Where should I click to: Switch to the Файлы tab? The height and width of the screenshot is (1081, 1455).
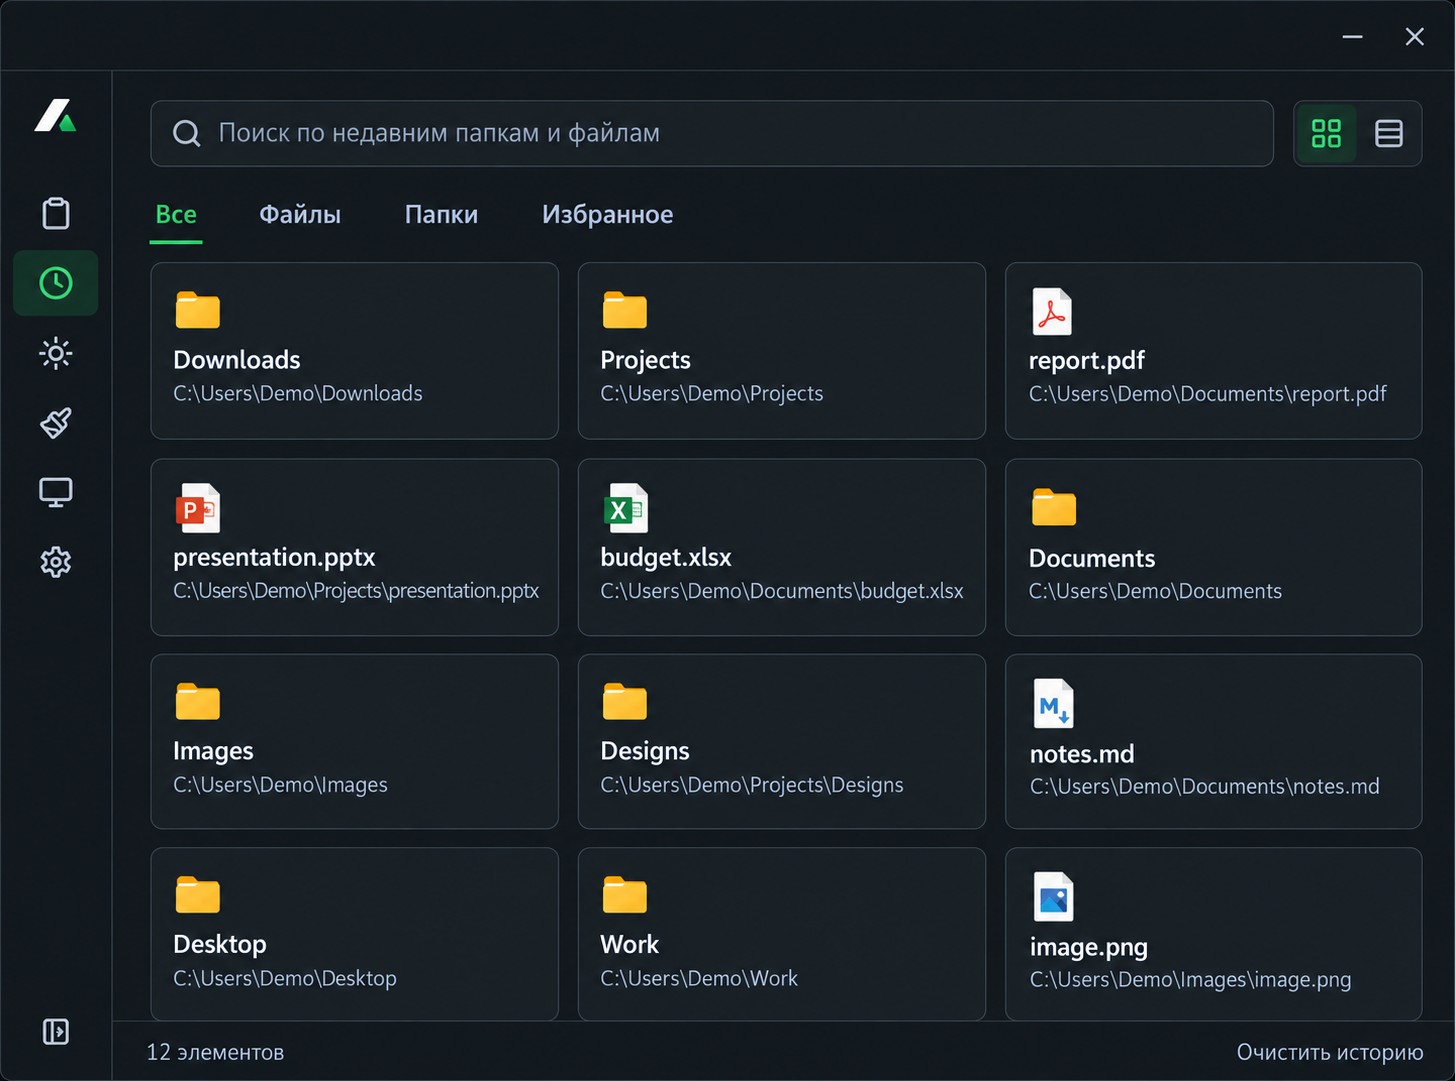[300, 214]
